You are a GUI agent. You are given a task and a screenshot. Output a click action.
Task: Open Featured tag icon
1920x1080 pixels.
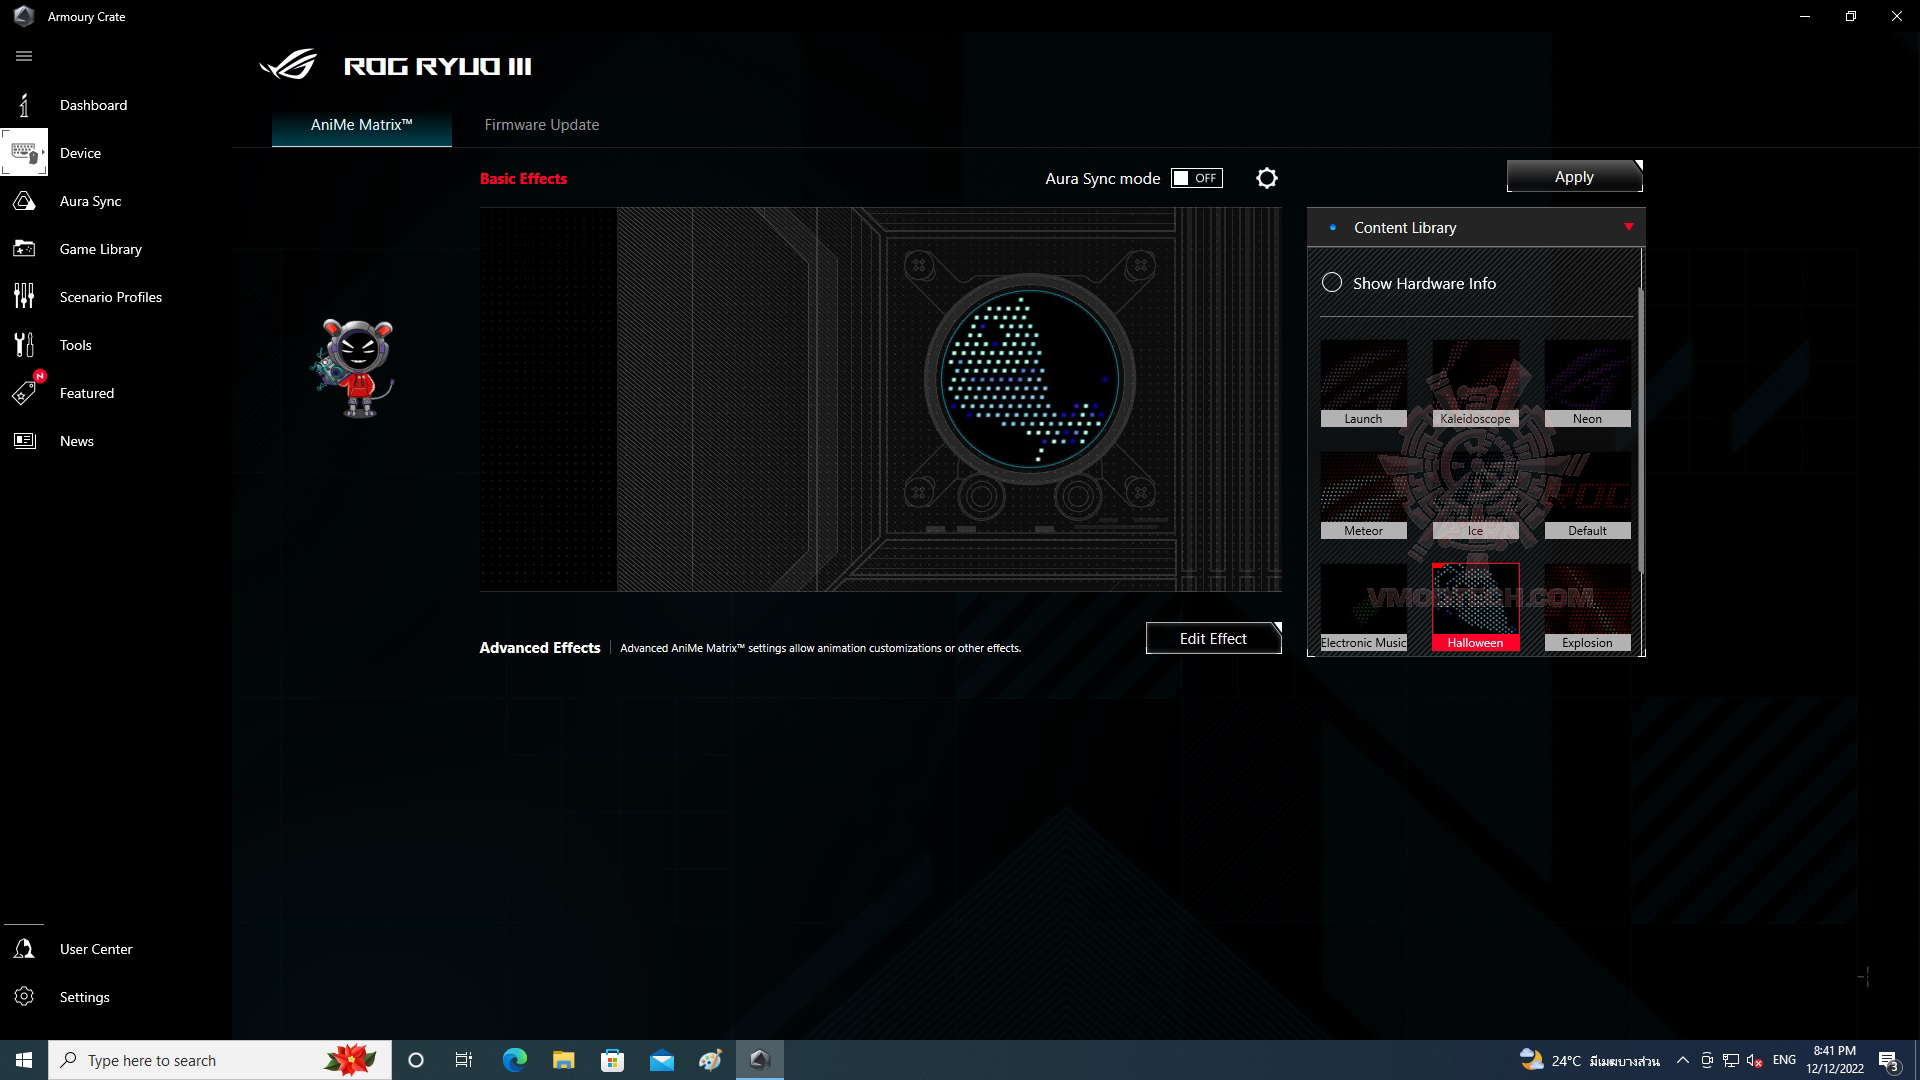24,393
